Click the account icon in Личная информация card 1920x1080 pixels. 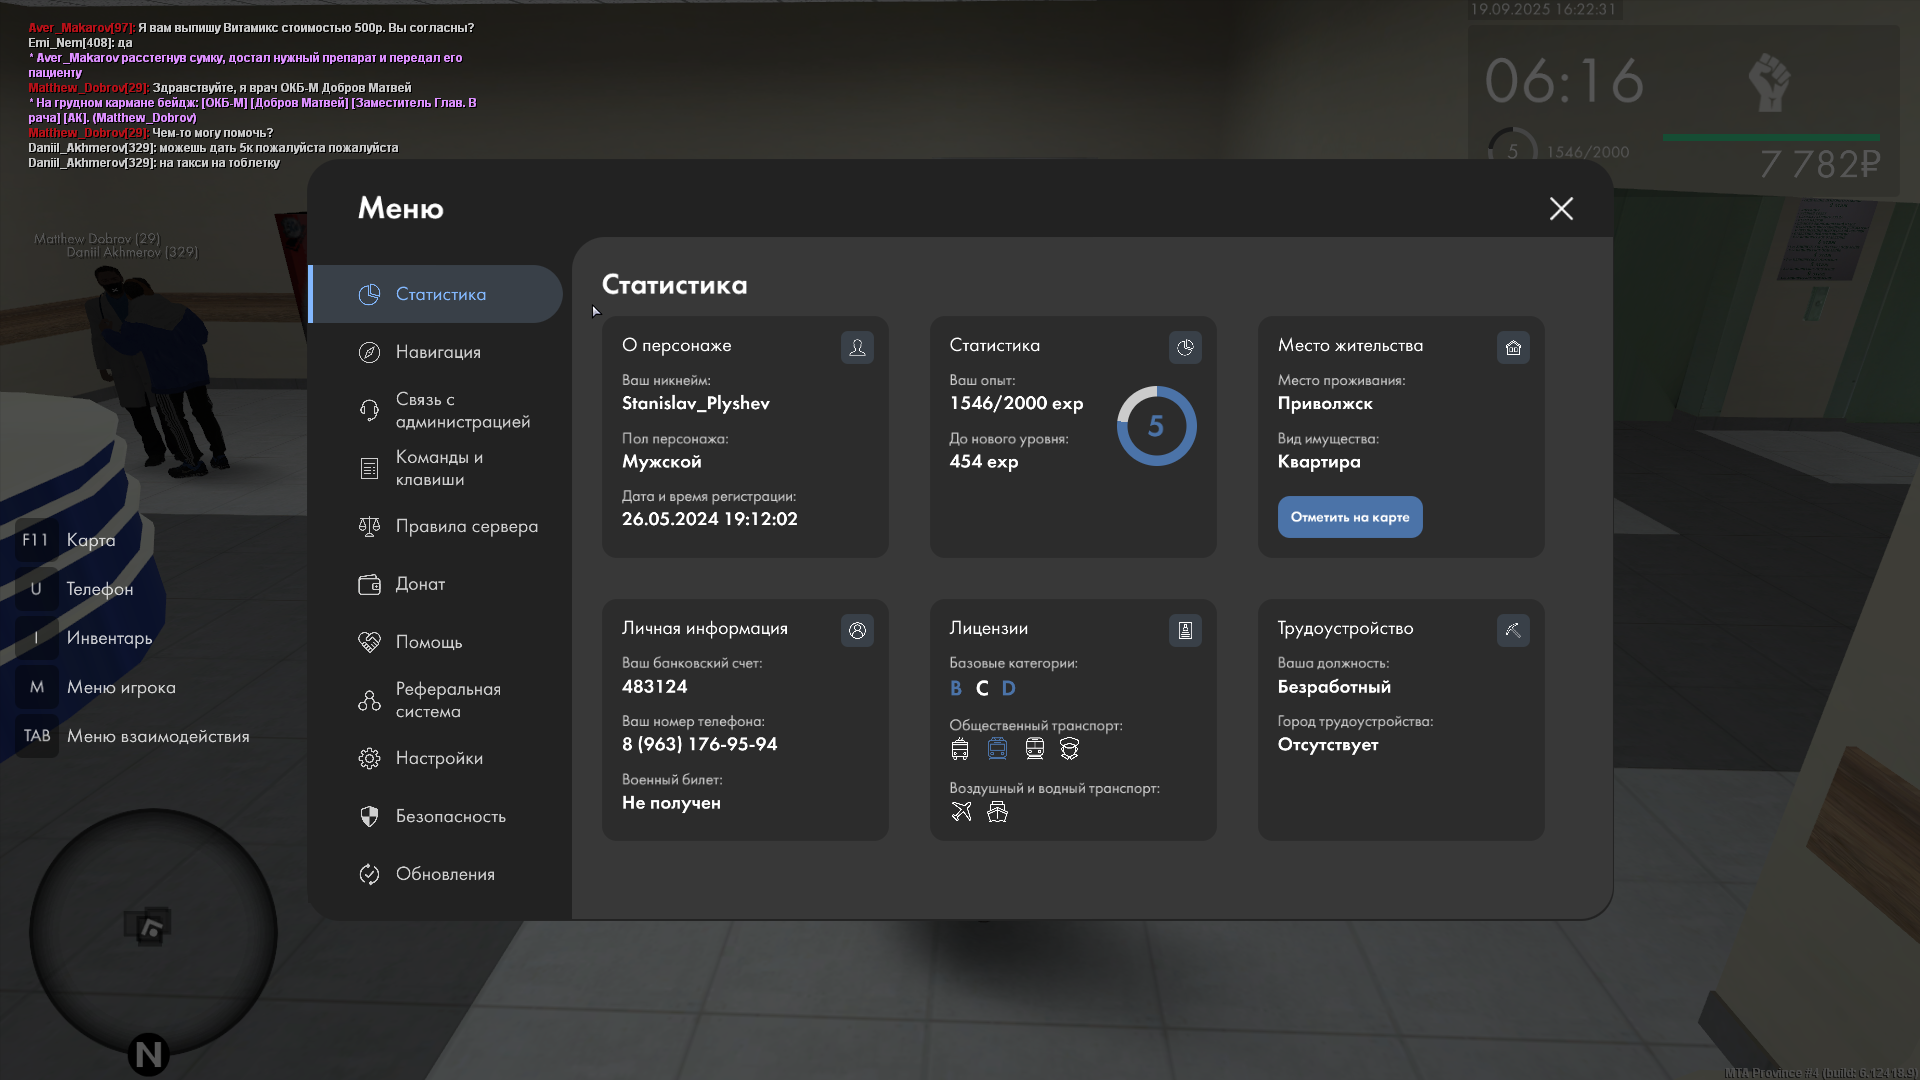coord(857,630)
